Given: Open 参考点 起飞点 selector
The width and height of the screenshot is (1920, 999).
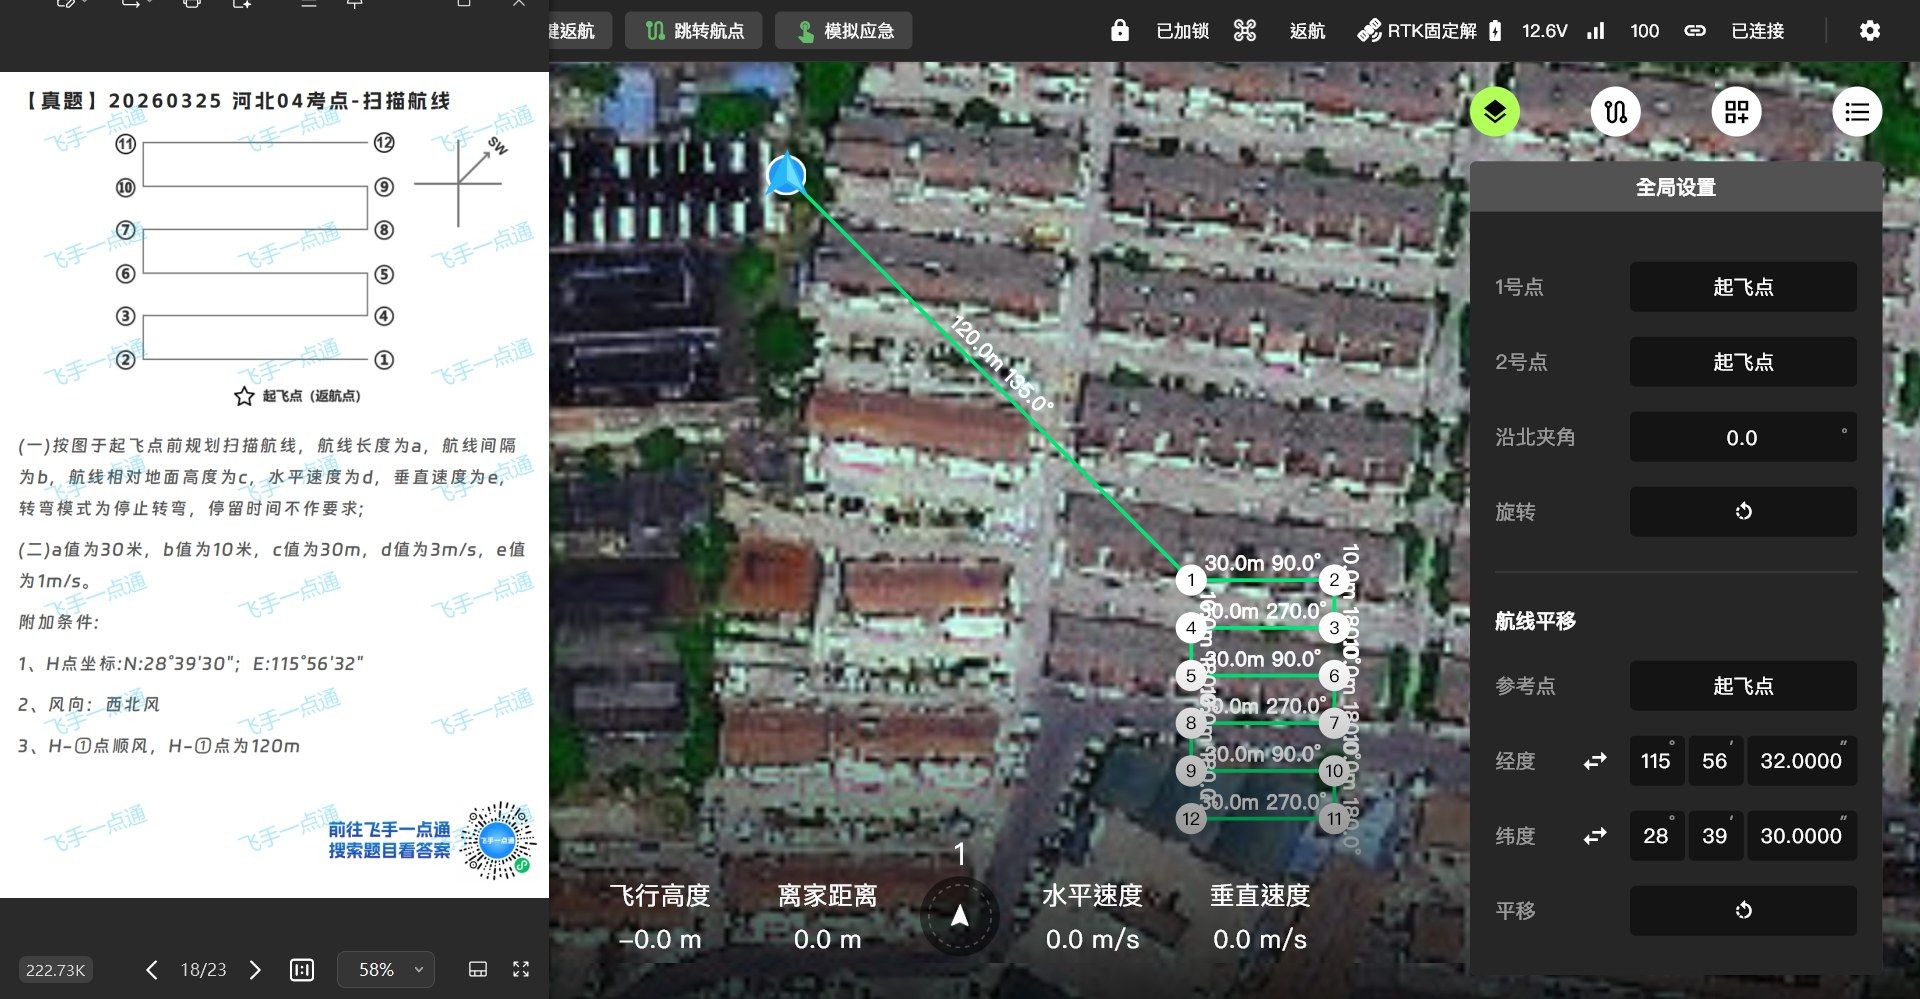Looking at the screenshot, I should tap(1742, 686).
